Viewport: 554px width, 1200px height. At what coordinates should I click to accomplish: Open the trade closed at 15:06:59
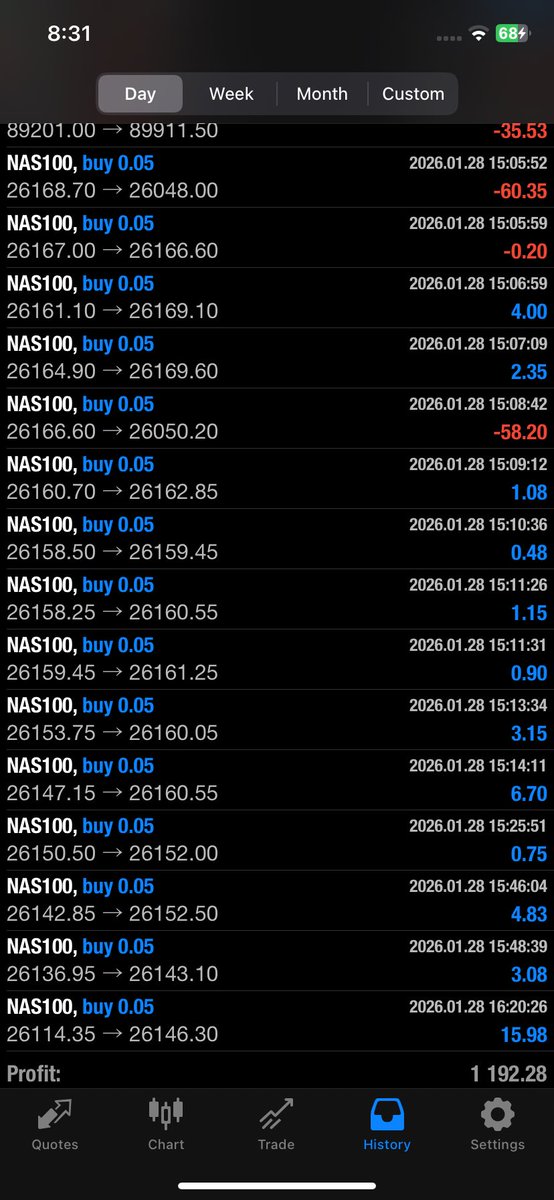277,297
